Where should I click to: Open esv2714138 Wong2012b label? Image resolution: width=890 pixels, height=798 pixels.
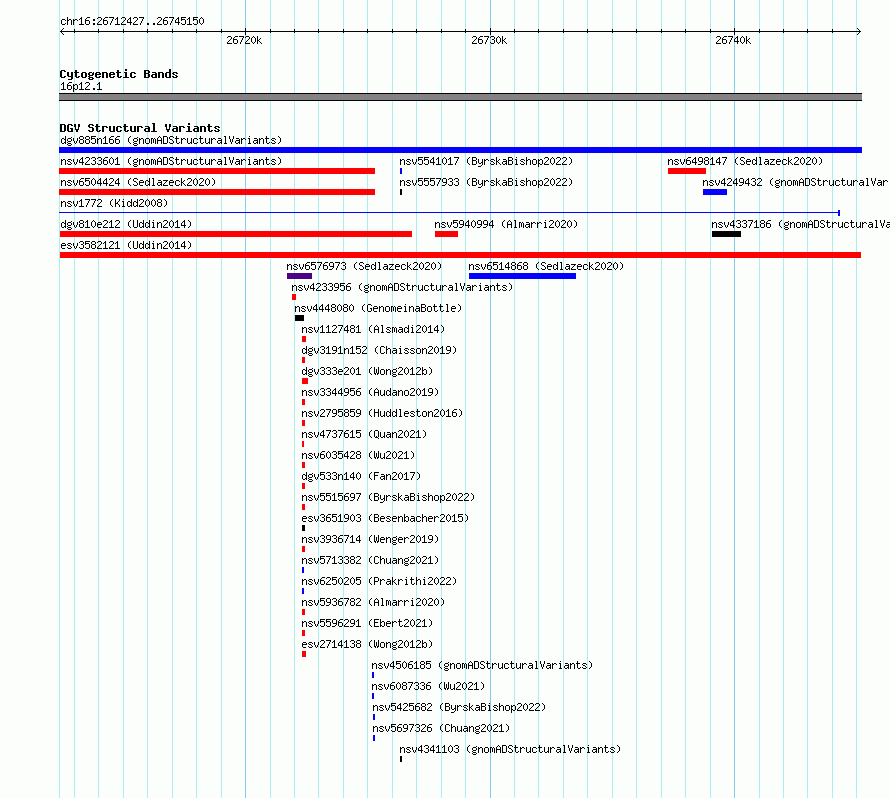(367, 644)
